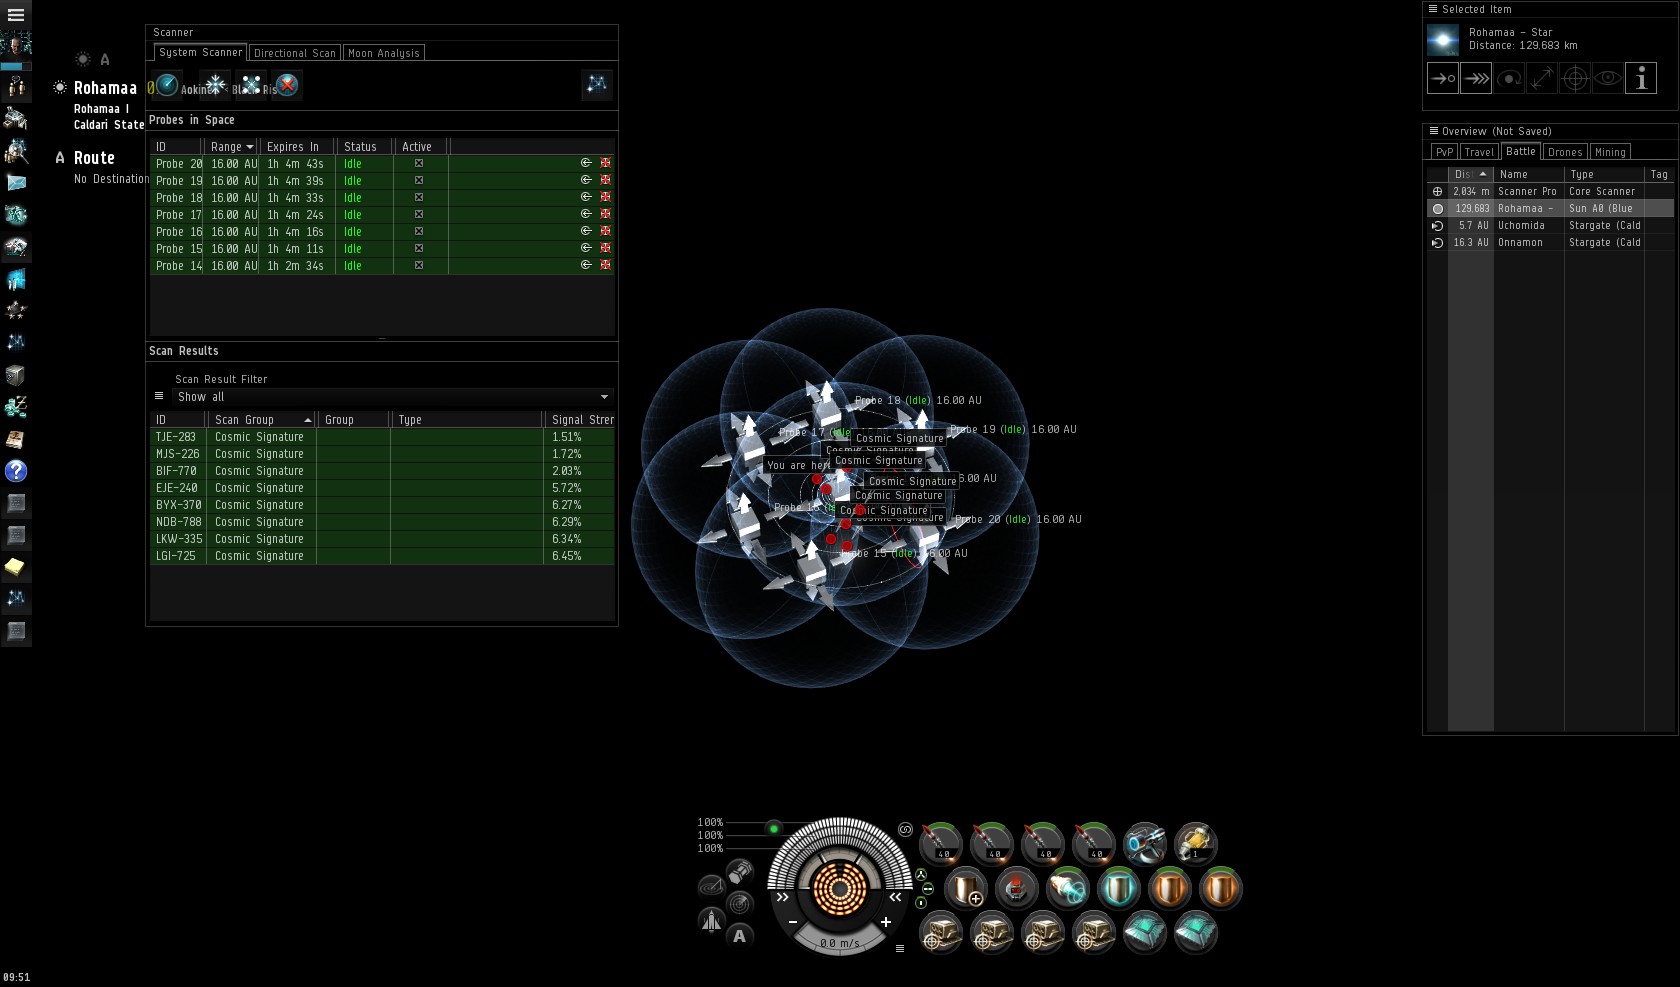
Task: Open People and Places from Neocom
Action: [16, 87]
